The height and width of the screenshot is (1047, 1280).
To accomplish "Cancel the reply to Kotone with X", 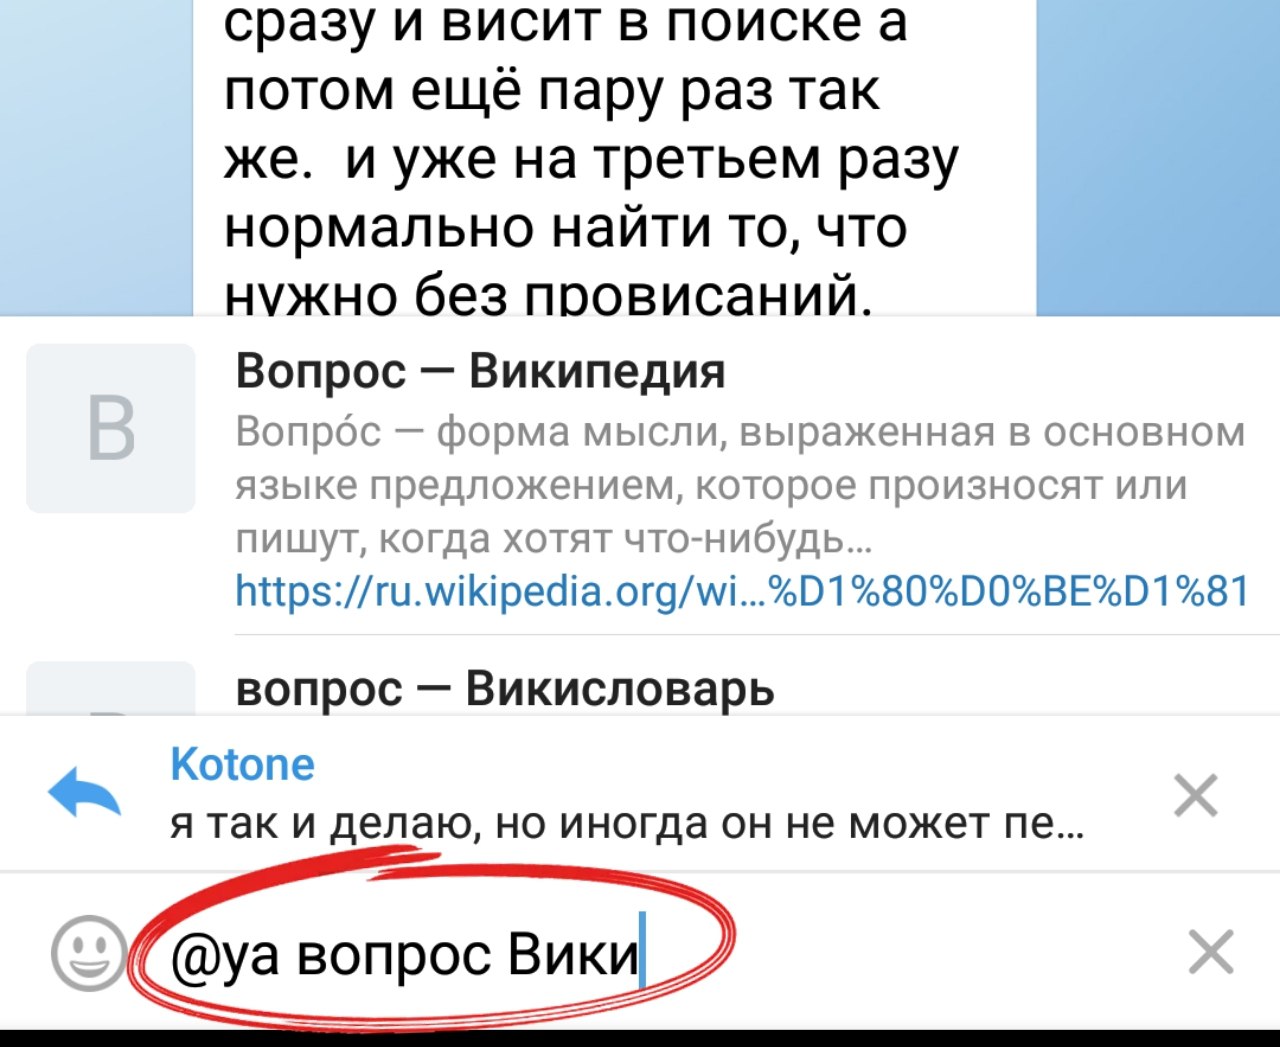I will (x=1195, y=796).
